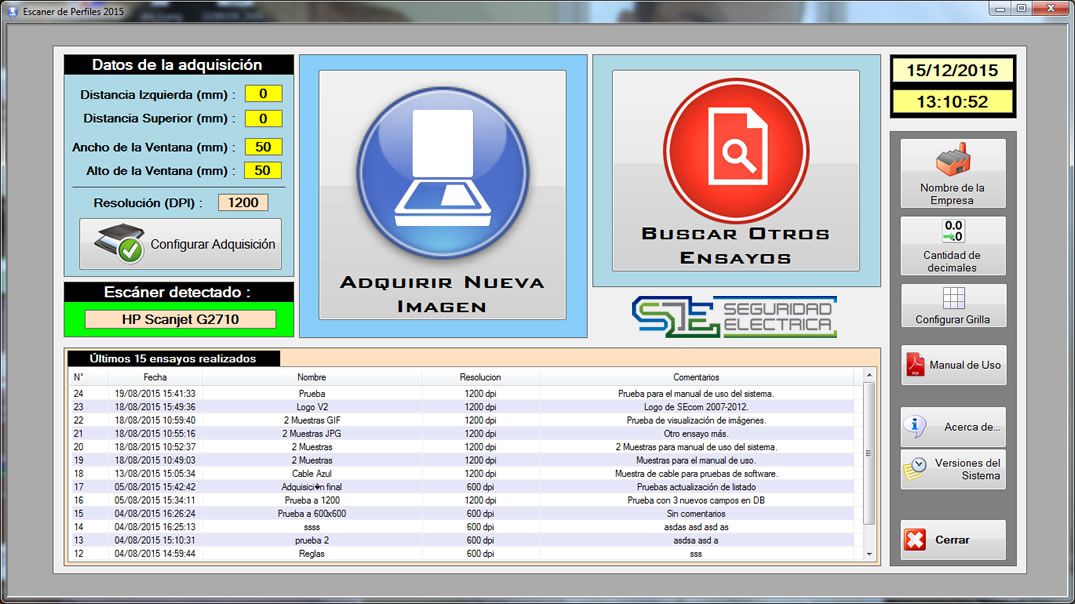
Task: Open the Configurar Grilla grid icon
Action: pyautogui.click(x=952, y=299)
